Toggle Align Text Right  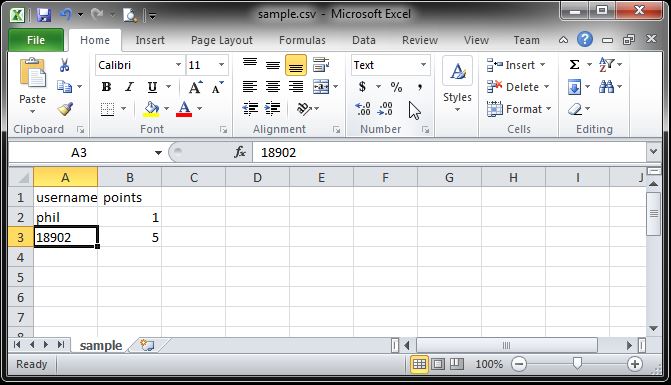click(x=296, y=87)
